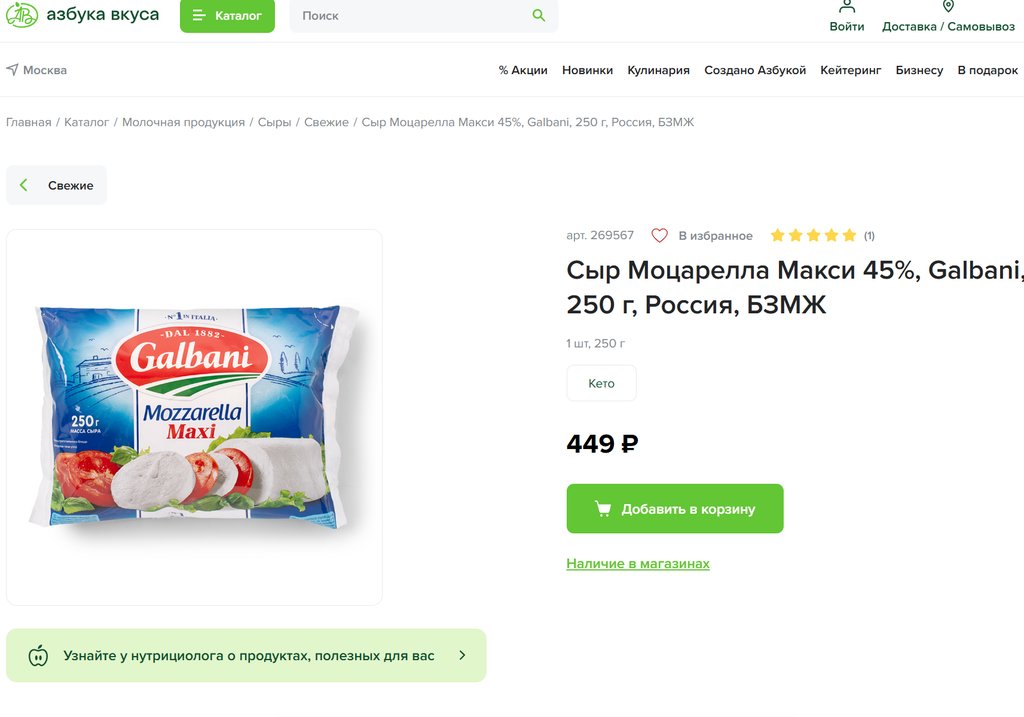Add product with Добавить в корзину

675,509
